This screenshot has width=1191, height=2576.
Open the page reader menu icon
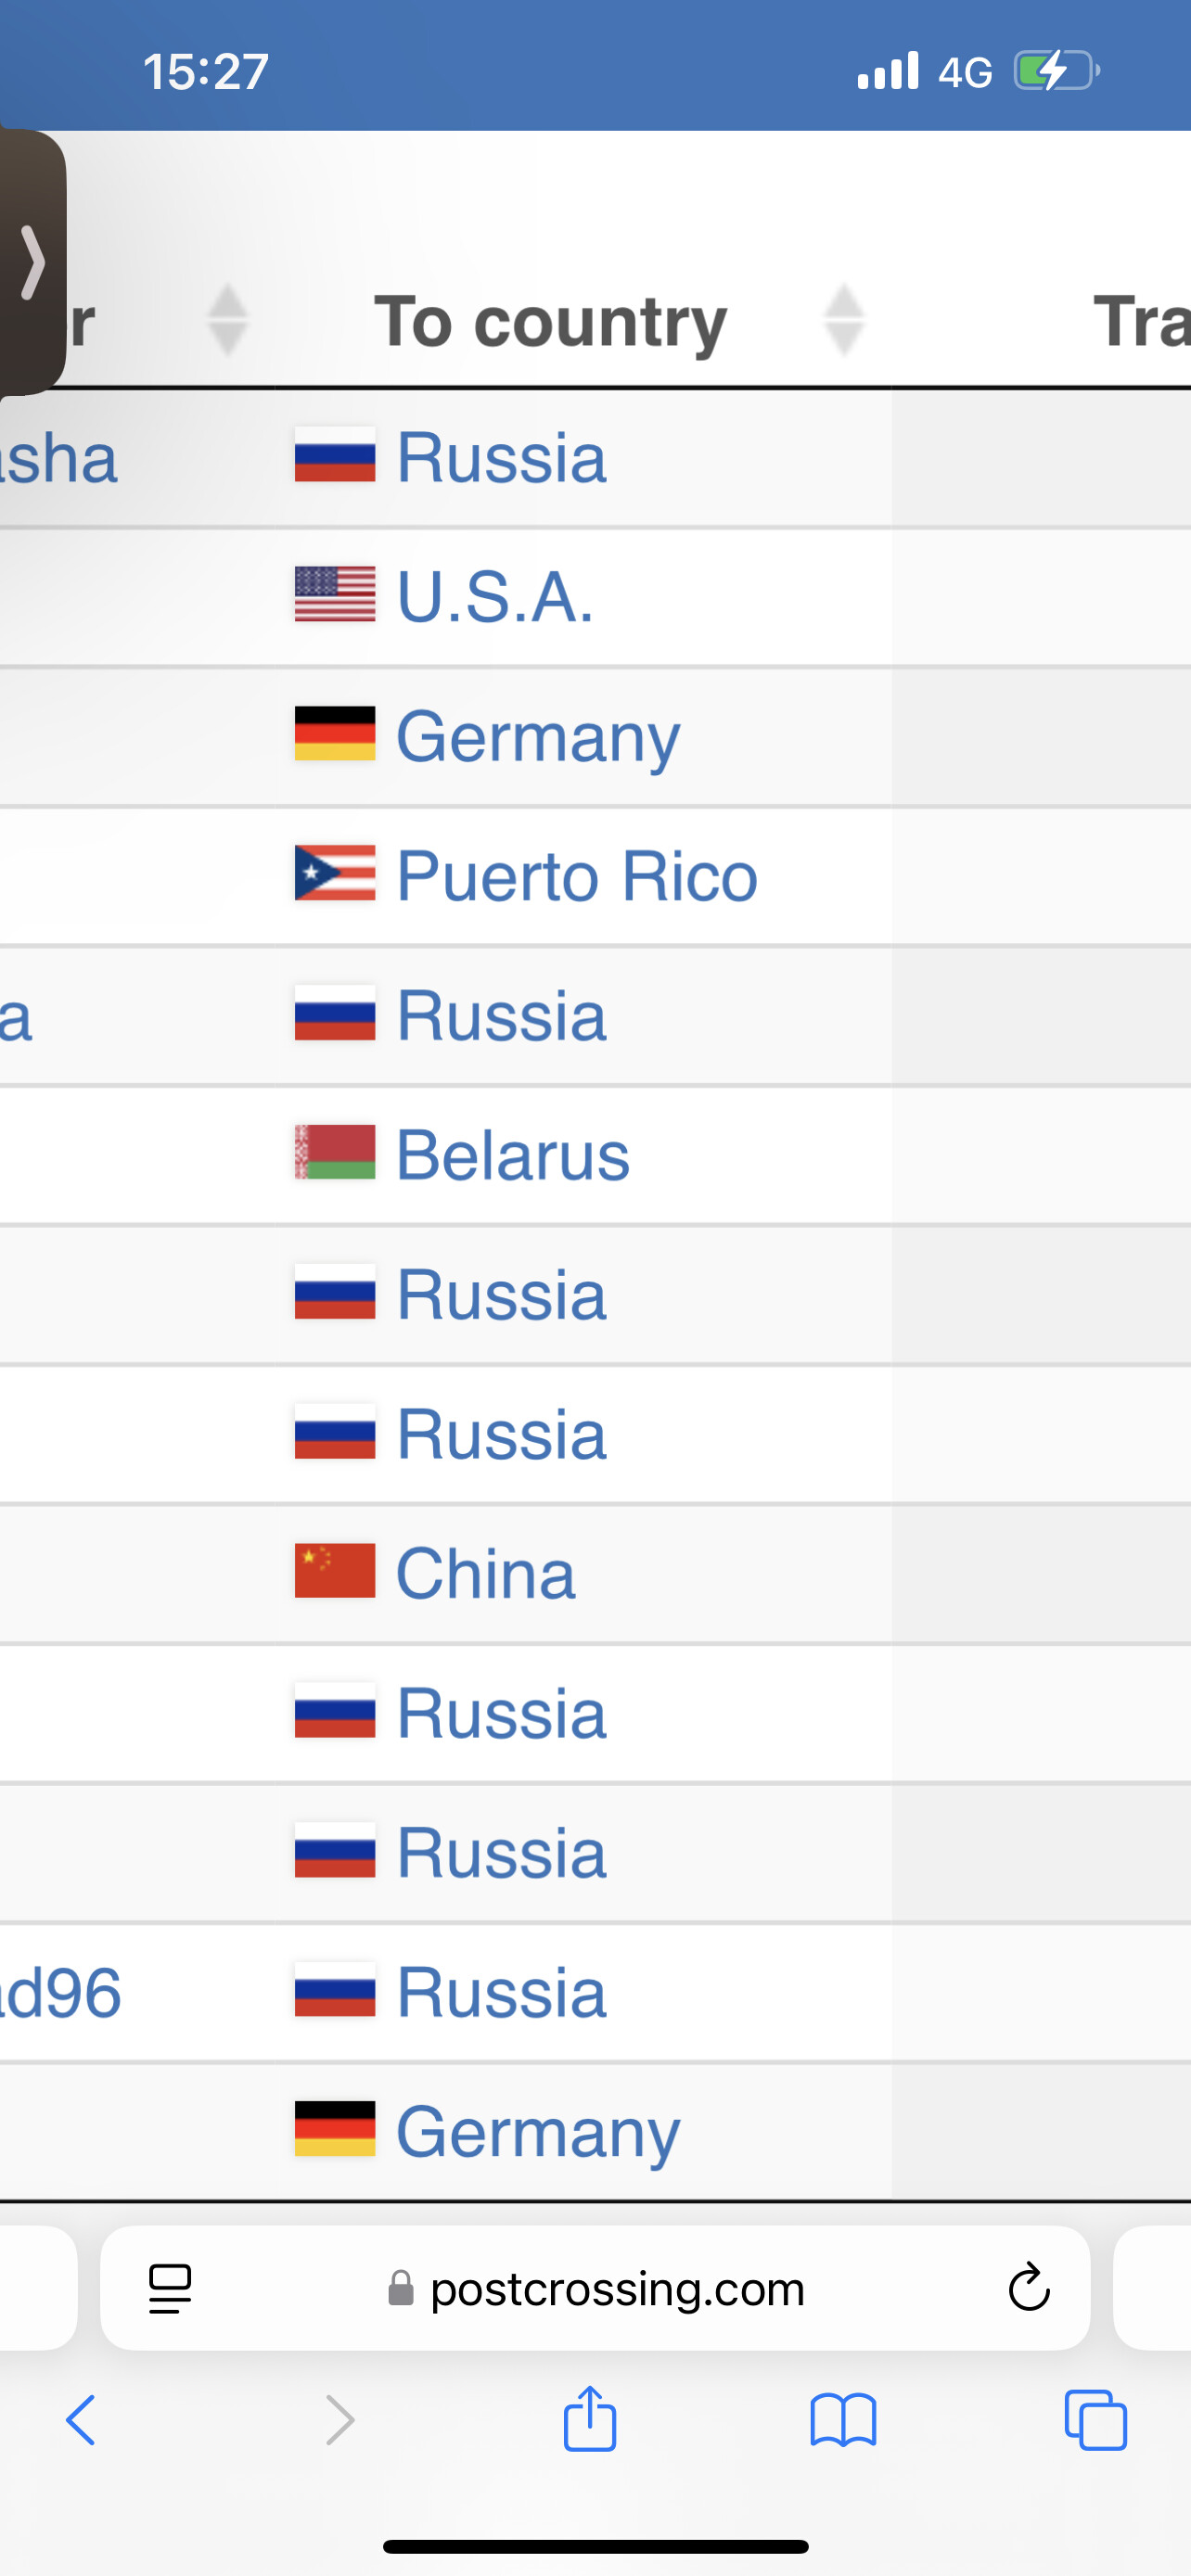pyautogui.click(x=170, y=2288)
